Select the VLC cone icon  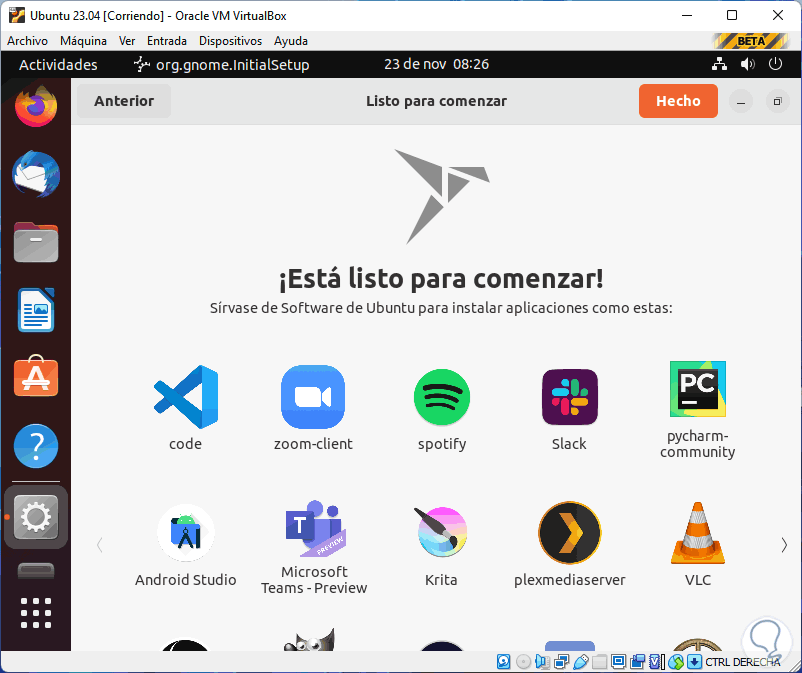698,533
